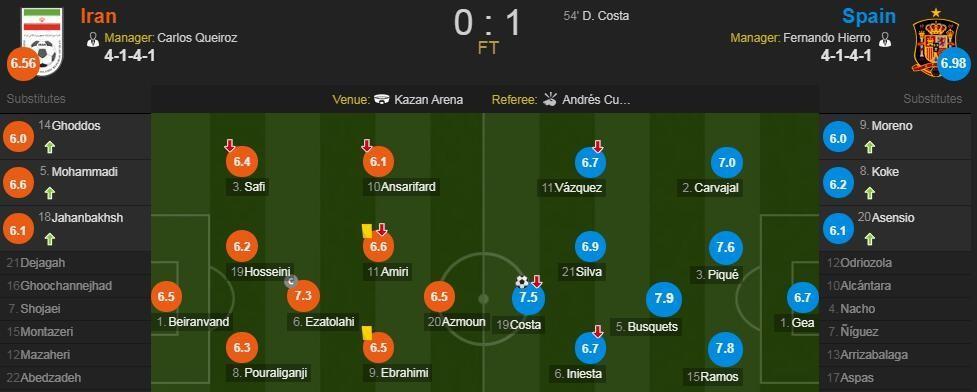This screenshot has width=977, height=392.
Task: Select substitute Odriozola in Spain's bench list
Action: [x=898, y=263]
